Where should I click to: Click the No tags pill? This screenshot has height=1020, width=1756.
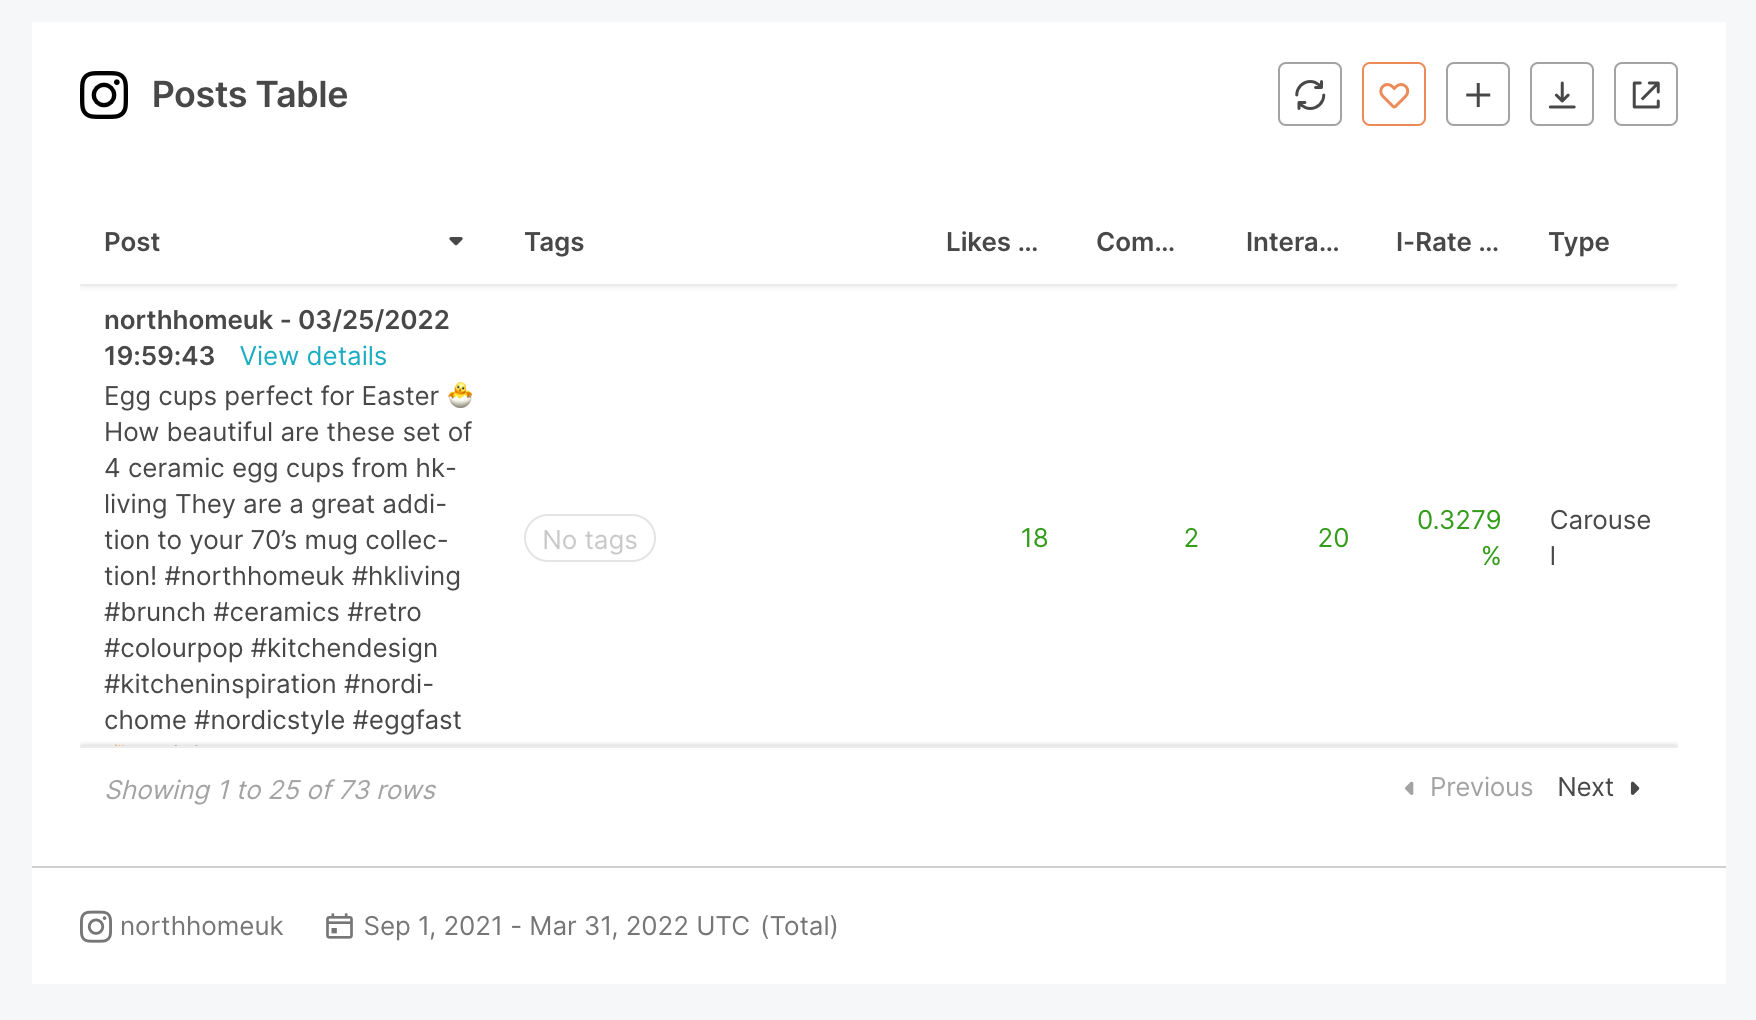coord(589,538)
